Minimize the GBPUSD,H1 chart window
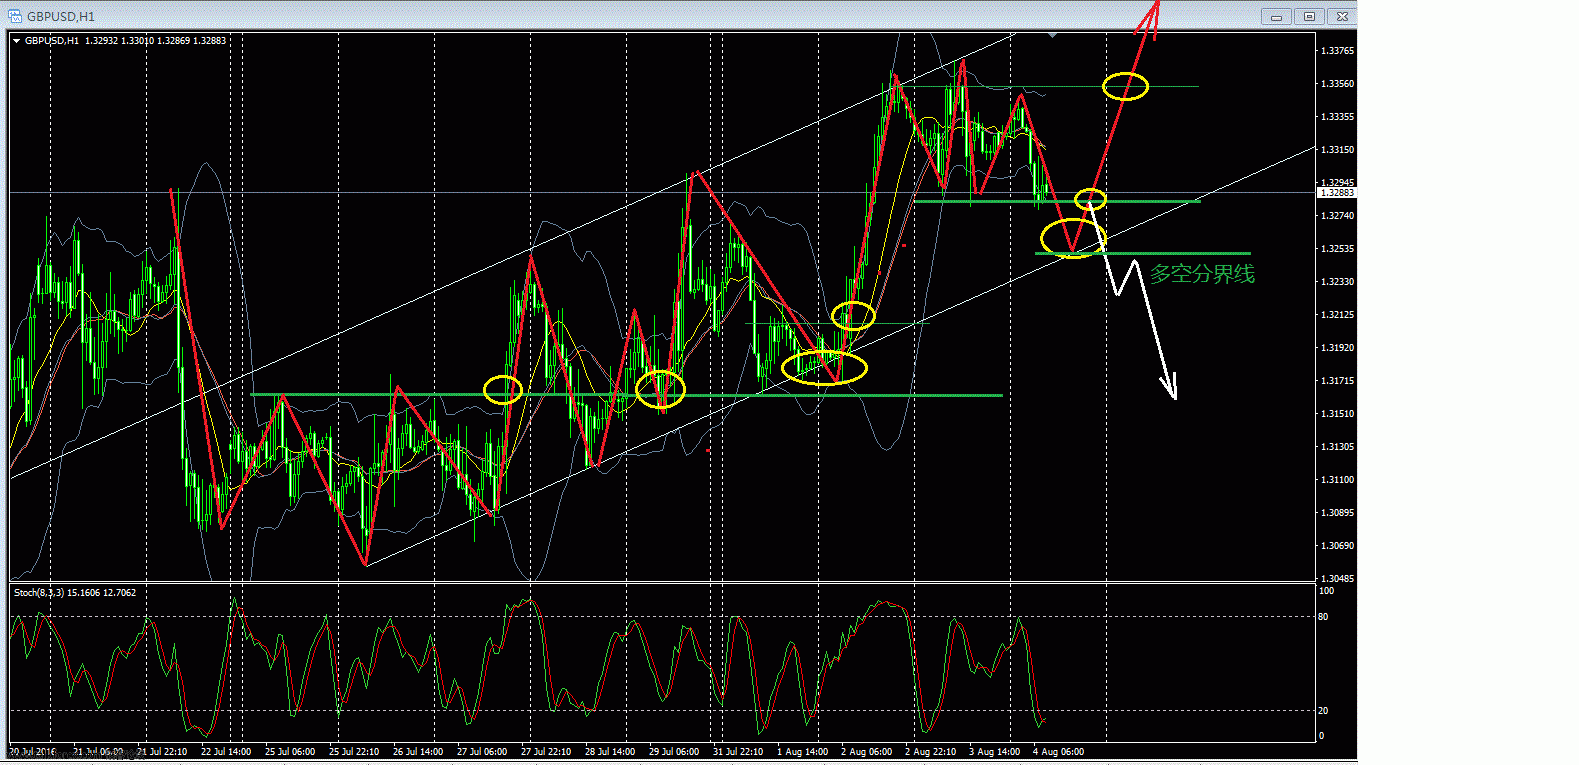The height and width of the screenshot is (765, 1579). tap(1276, 16)
